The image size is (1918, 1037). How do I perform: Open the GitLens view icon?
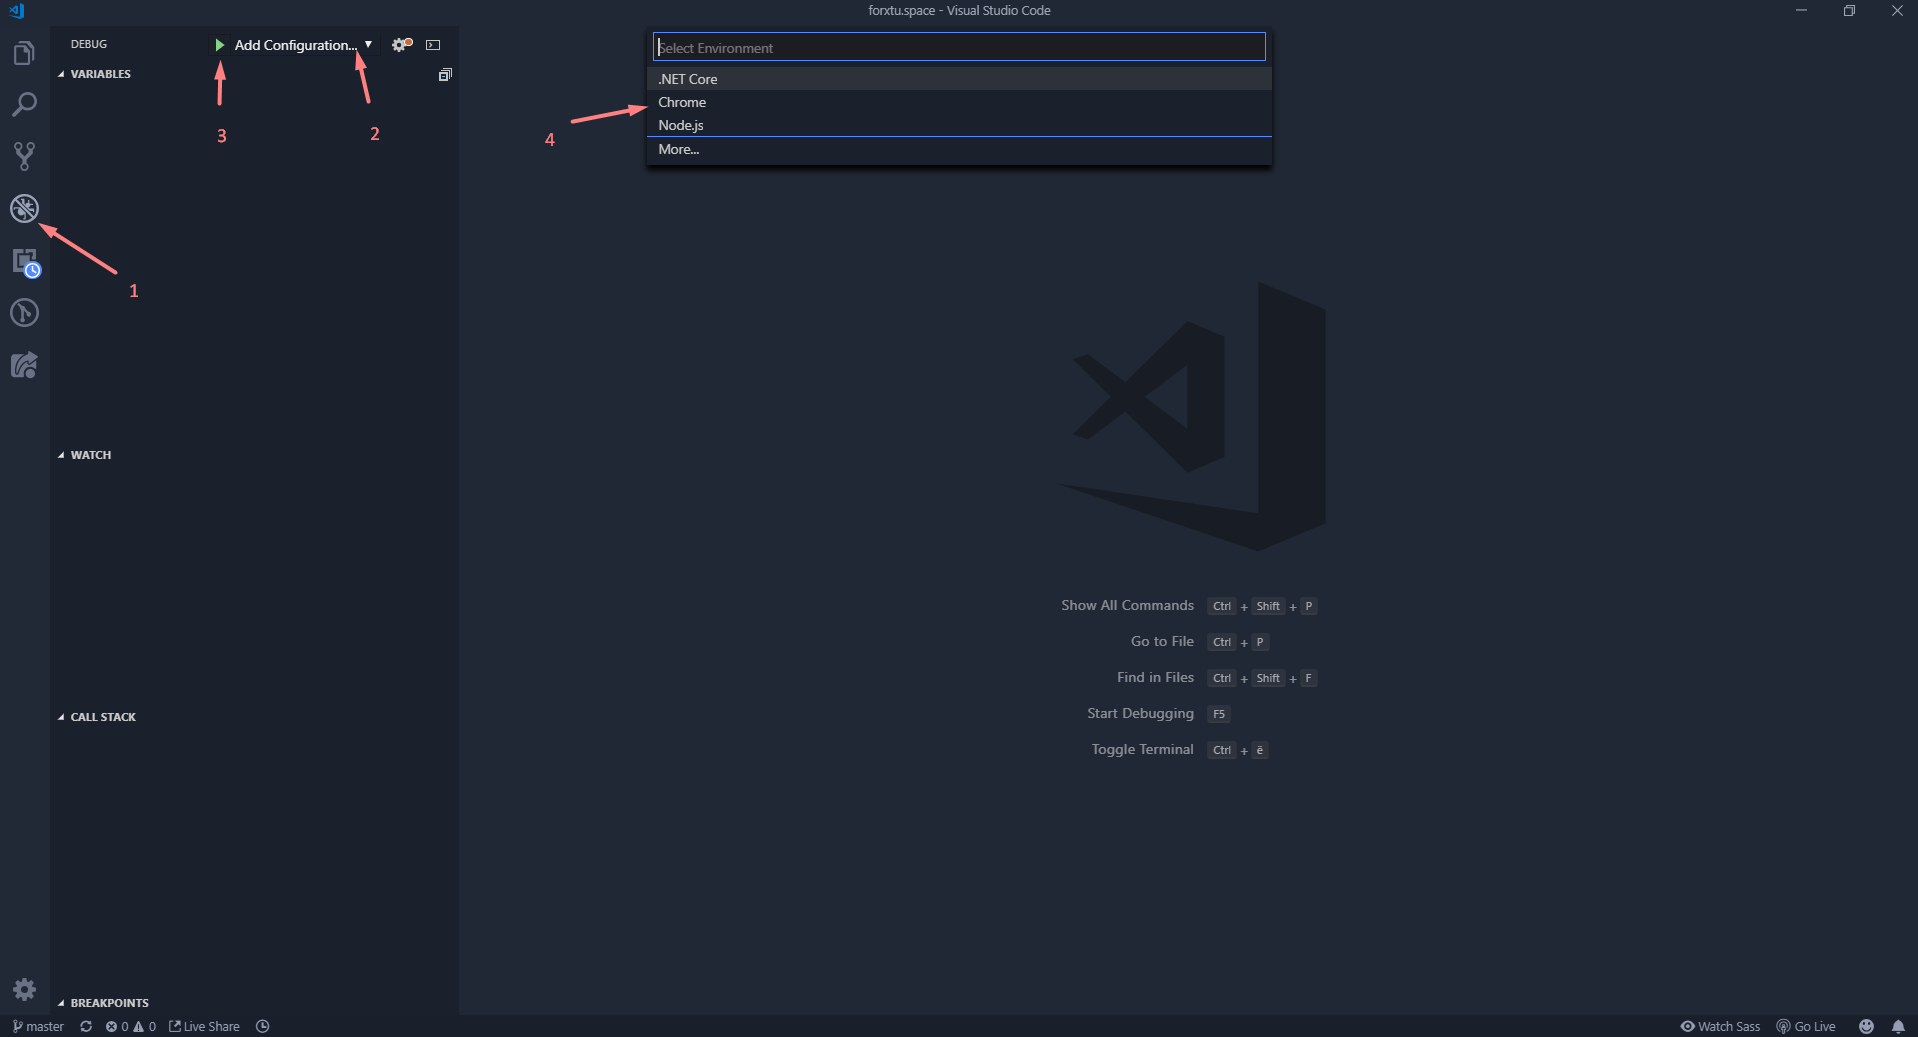24,313
